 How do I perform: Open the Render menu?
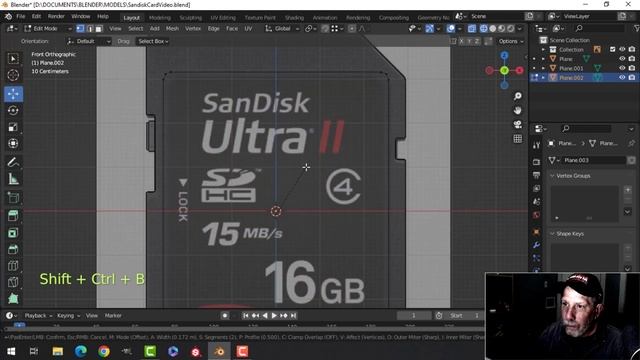[x=56, y=16]
